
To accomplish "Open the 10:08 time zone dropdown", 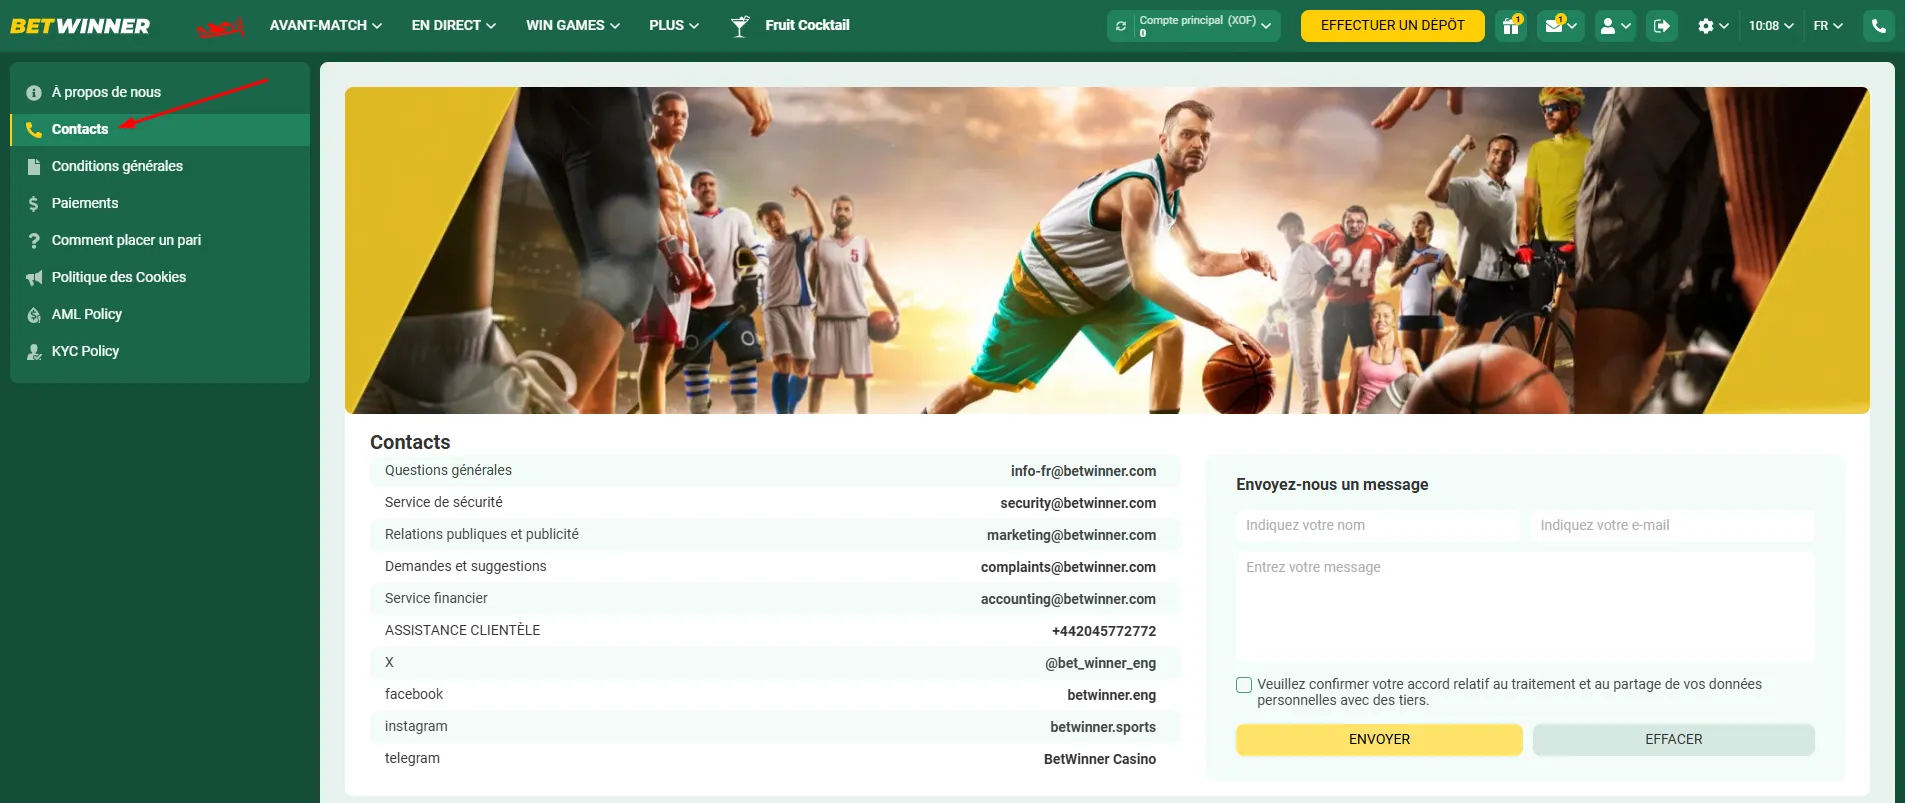I will 1771,26.
